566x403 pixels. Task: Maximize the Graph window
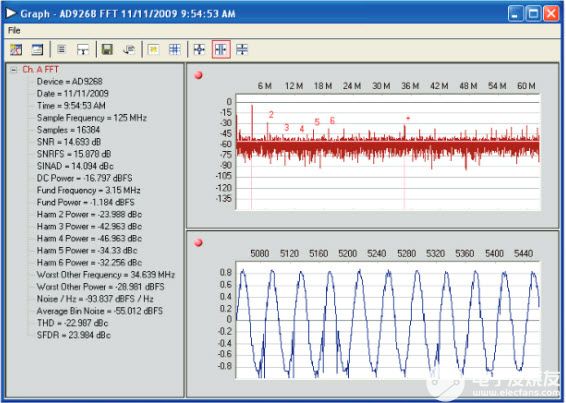(x=533, y=14)
